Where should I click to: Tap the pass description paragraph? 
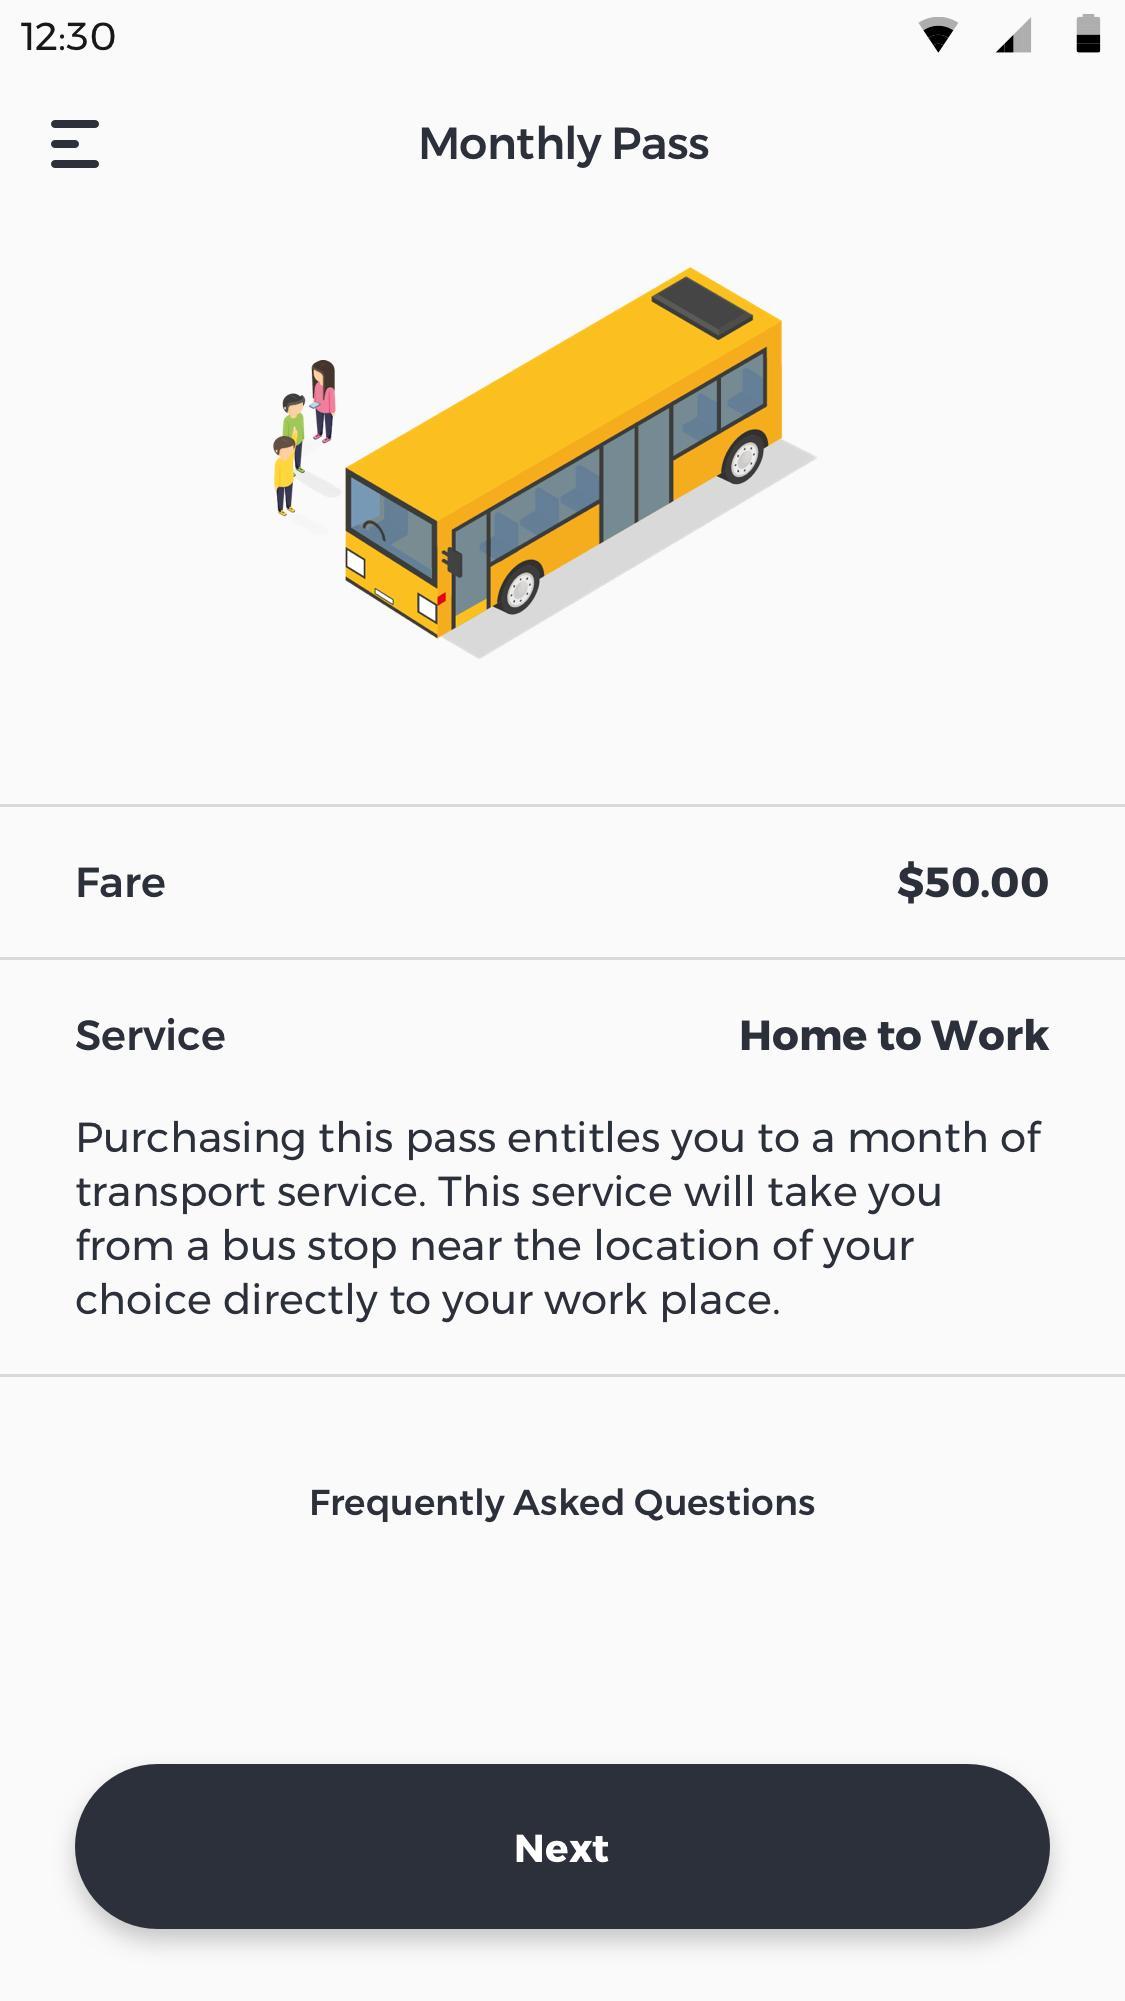558,1218
